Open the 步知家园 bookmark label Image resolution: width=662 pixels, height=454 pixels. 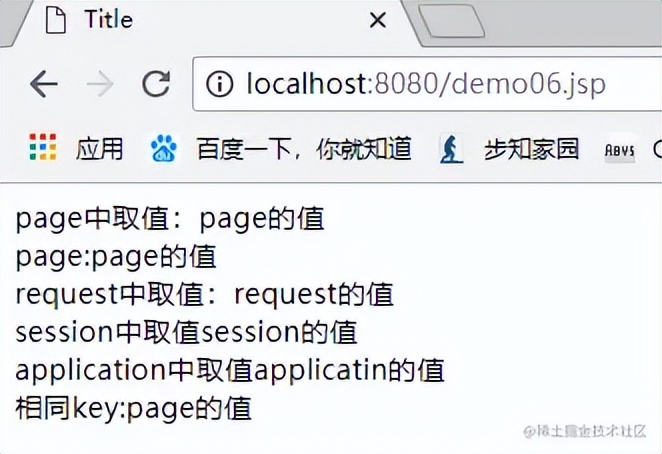pyautogui.click(x=532, y=149)
